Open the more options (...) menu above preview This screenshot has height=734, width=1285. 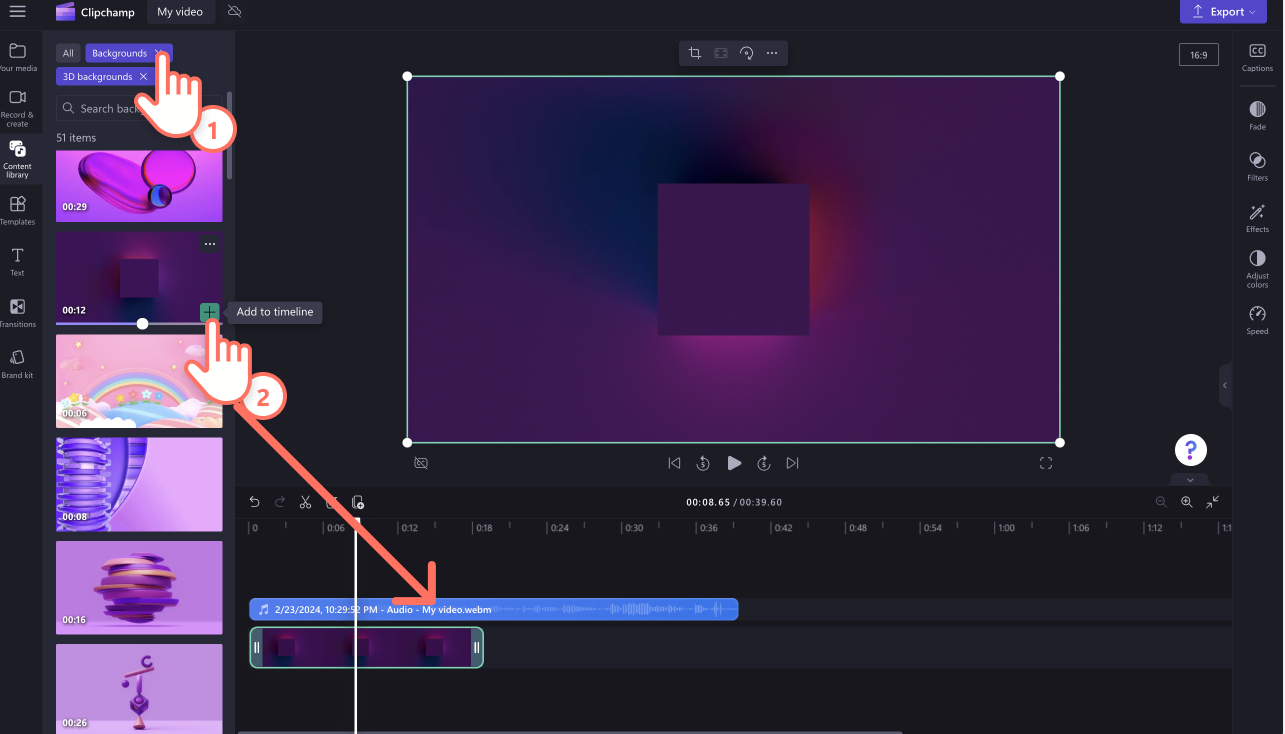[773, 52]
